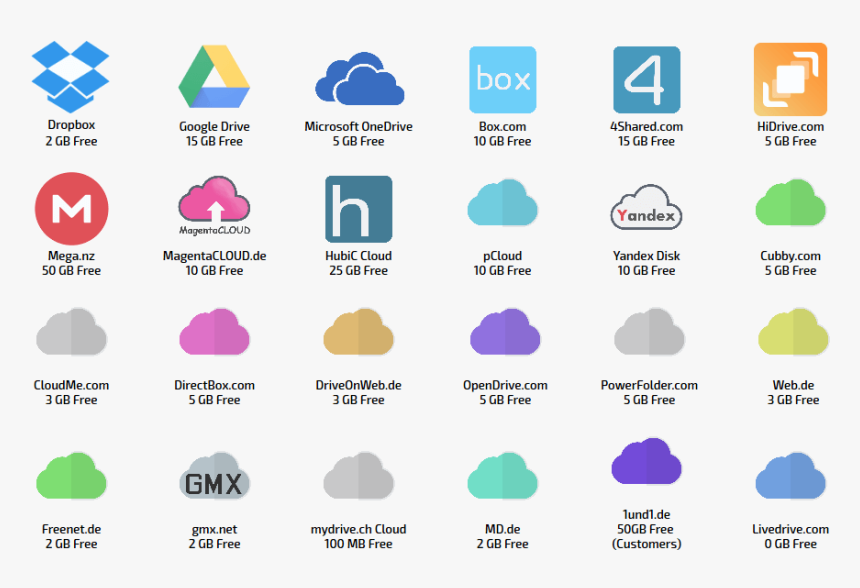Click "15 GB Free" under 4Shared.com
This screenshot has height=588, width=860.
point(647,142)
